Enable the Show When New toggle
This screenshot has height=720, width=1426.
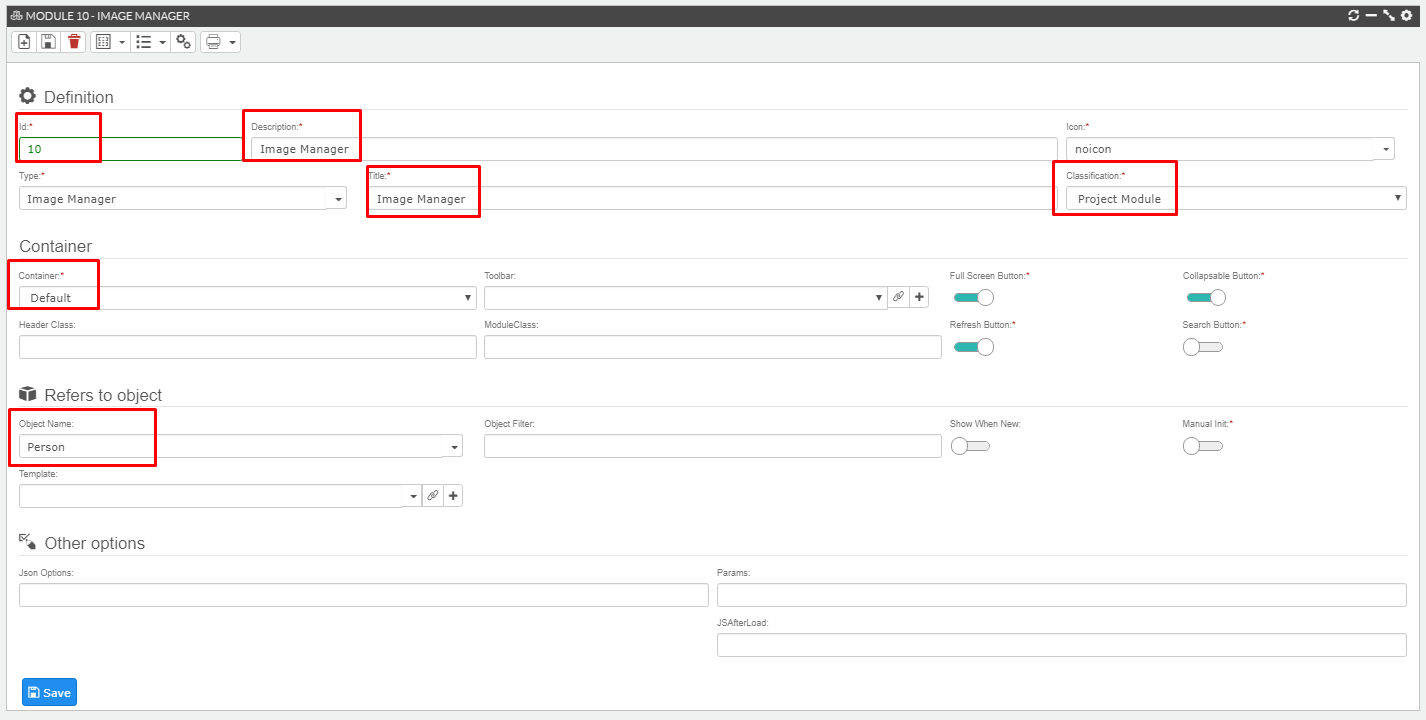[x=970, y=446]
